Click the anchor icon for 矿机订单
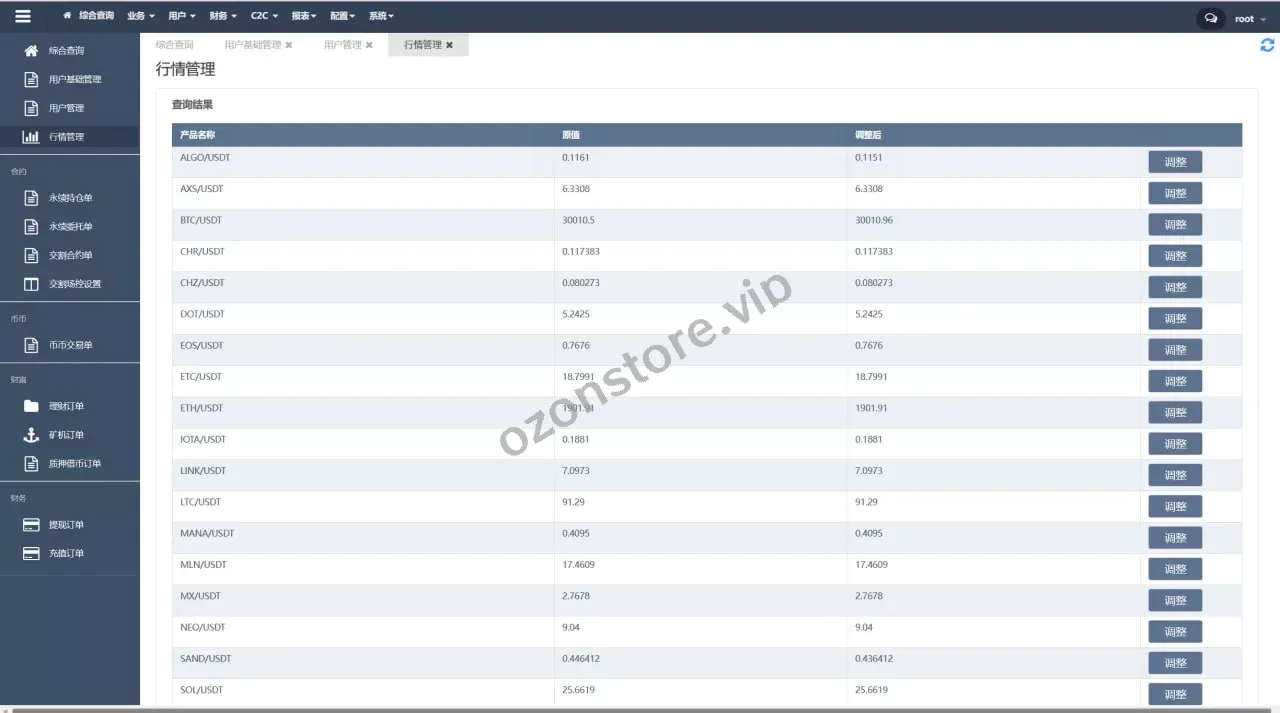Viewport: 1280px width, 713px height. click(x=31, y=435)
